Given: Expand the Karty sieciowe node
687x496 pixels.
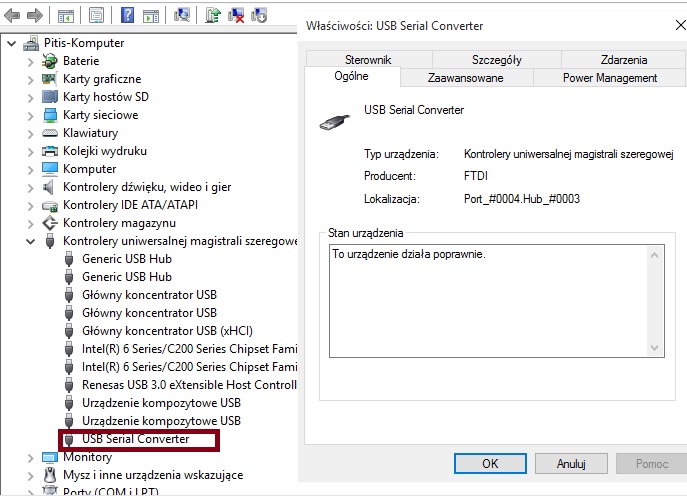Looking at the screenshot, I should 30,115.
